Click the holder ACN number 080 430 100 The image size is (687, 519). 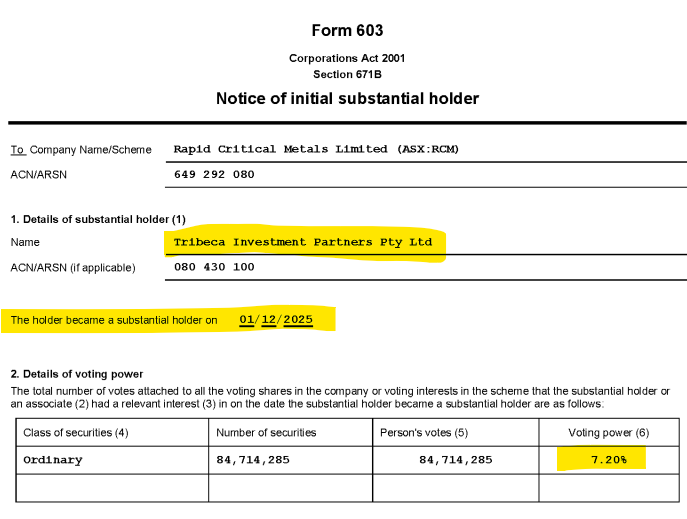214,268
